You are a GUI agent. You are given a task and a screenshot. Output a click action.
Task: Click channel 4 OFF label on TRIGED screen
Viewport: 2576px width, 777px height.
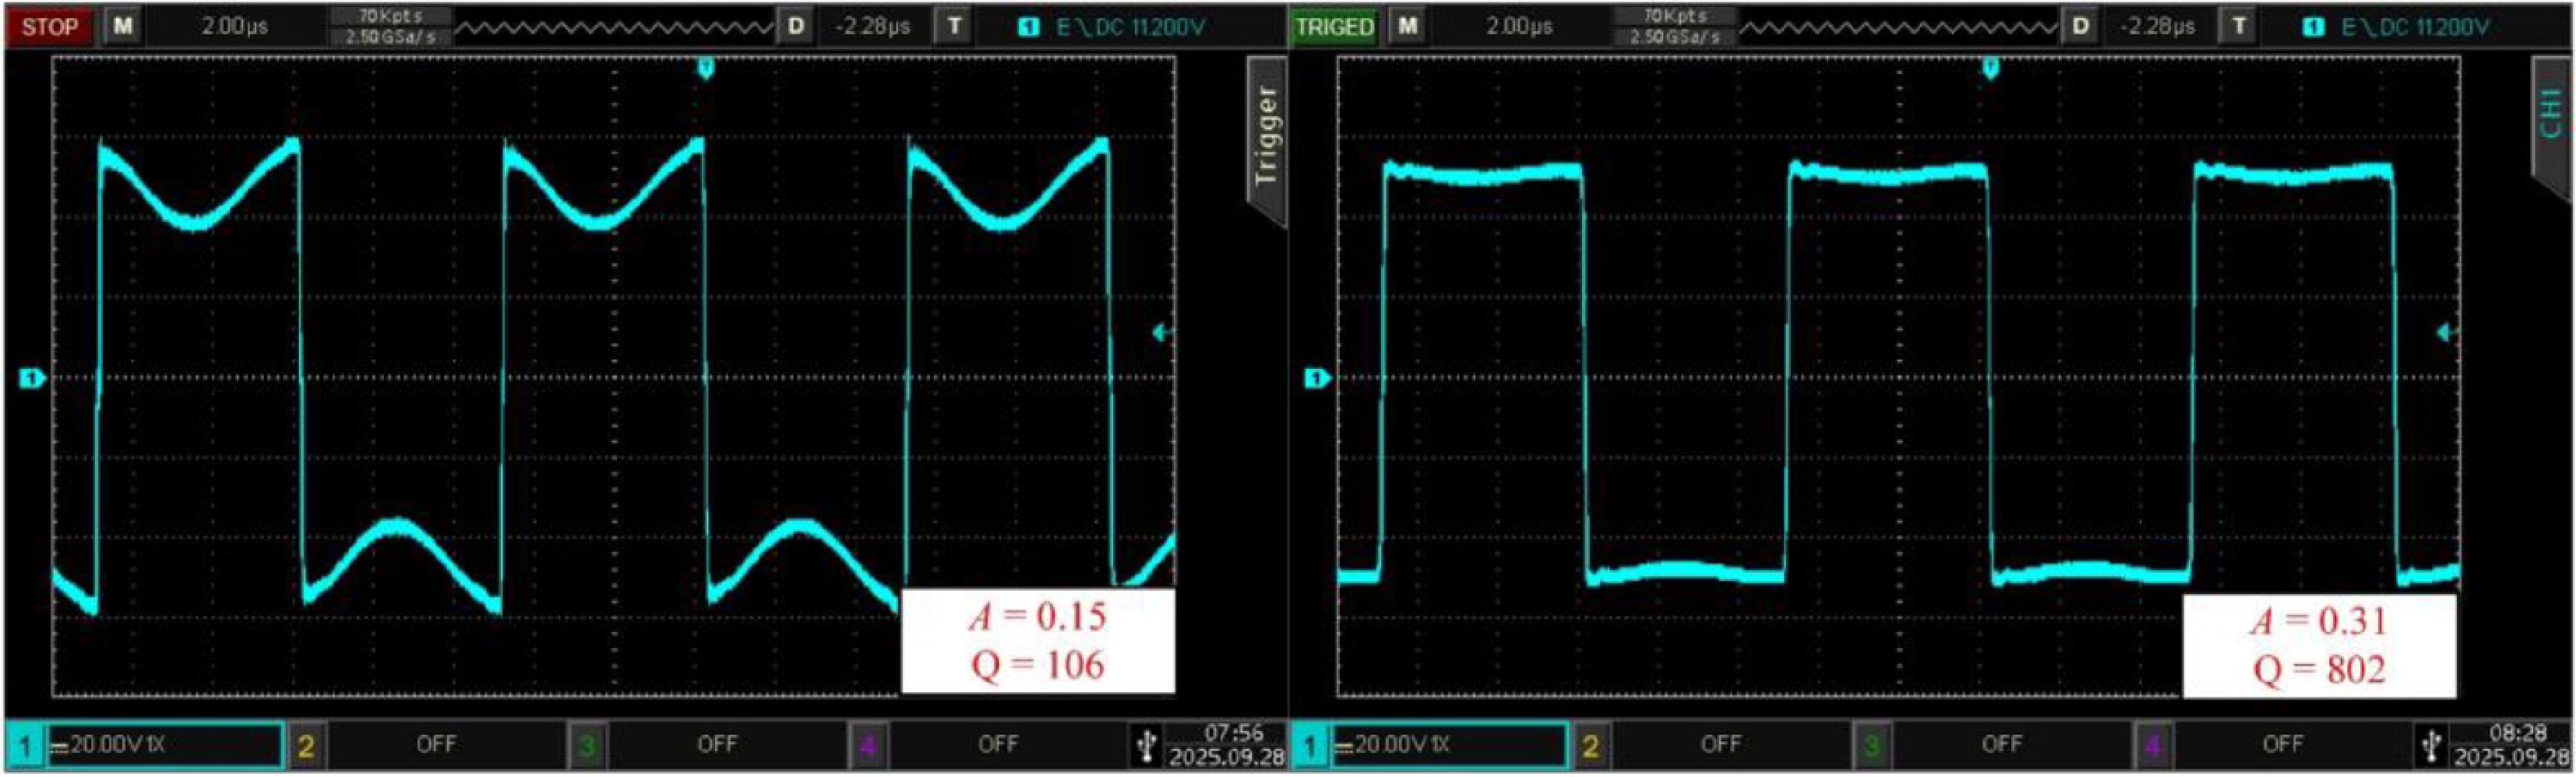2283,744
